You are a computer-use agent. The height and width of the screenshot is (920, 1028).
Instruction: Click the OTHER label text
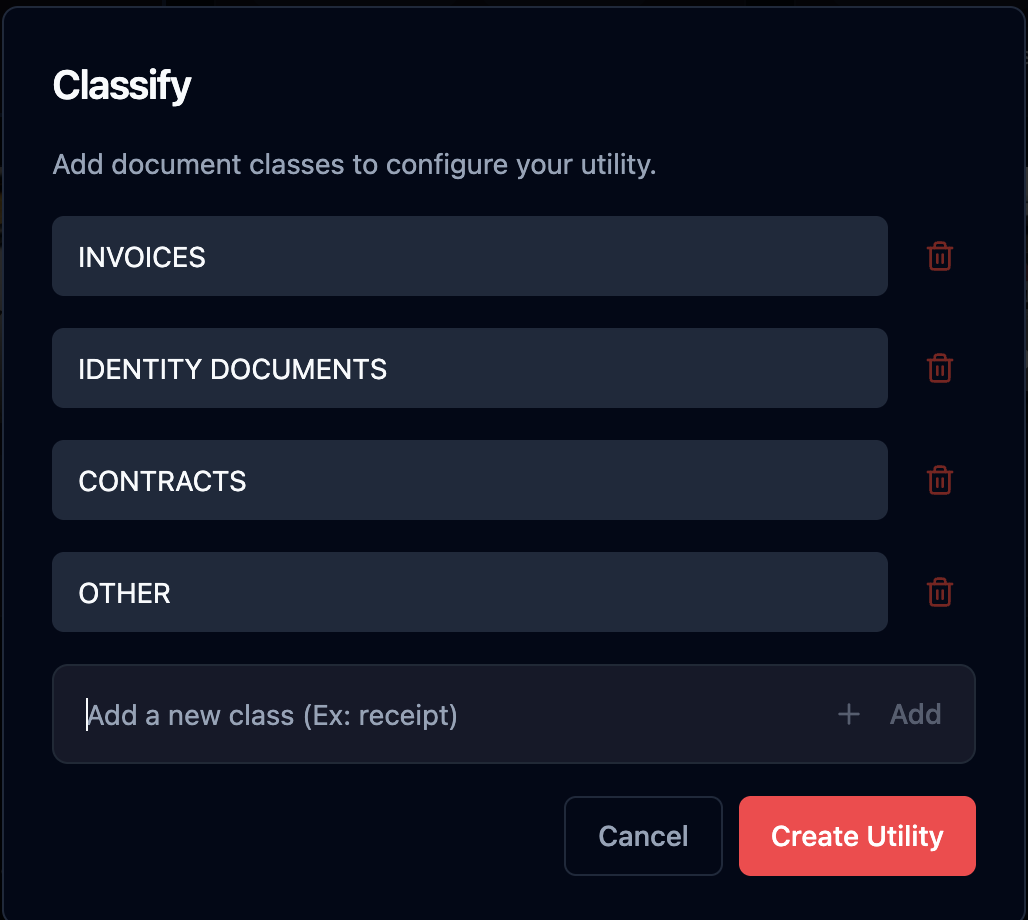[x=124, y=594]
